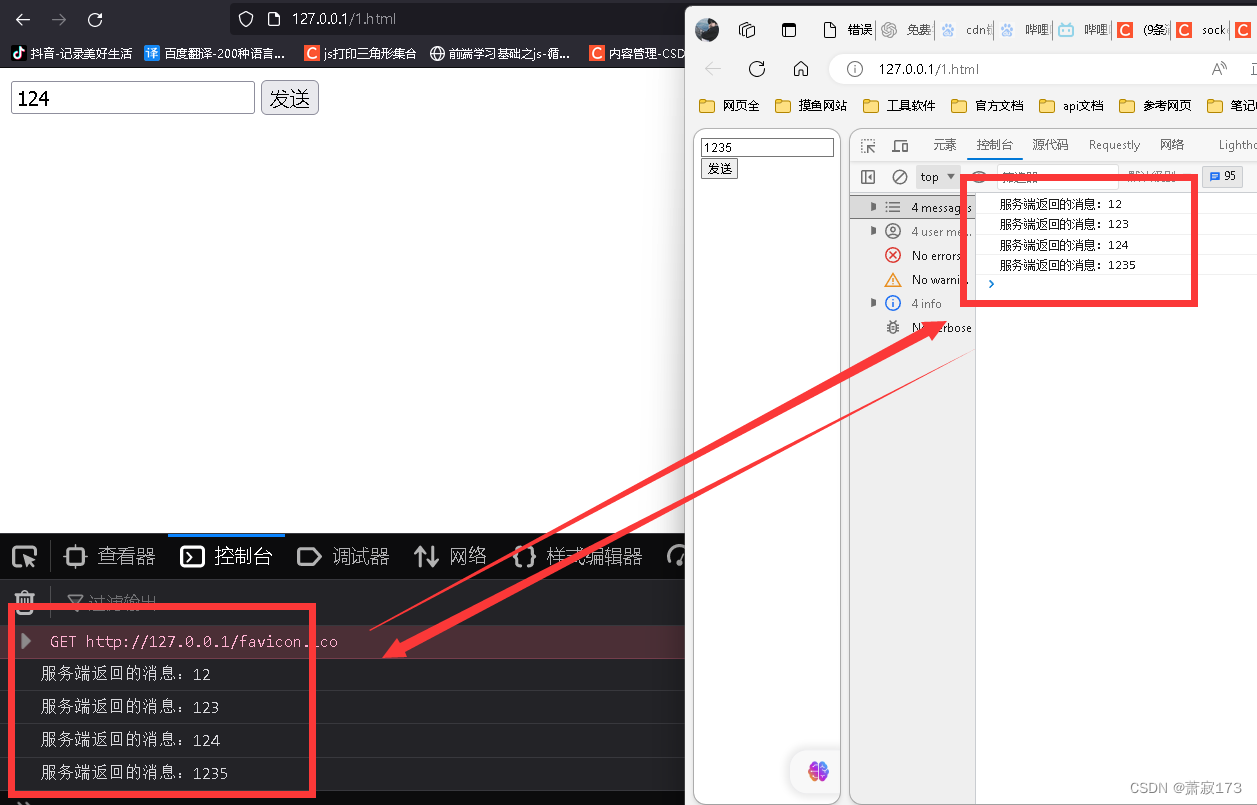The image size is (1257, 805).
Task: Select the inspect element icon in Edge devtools
Action: [x=868, y=145]
